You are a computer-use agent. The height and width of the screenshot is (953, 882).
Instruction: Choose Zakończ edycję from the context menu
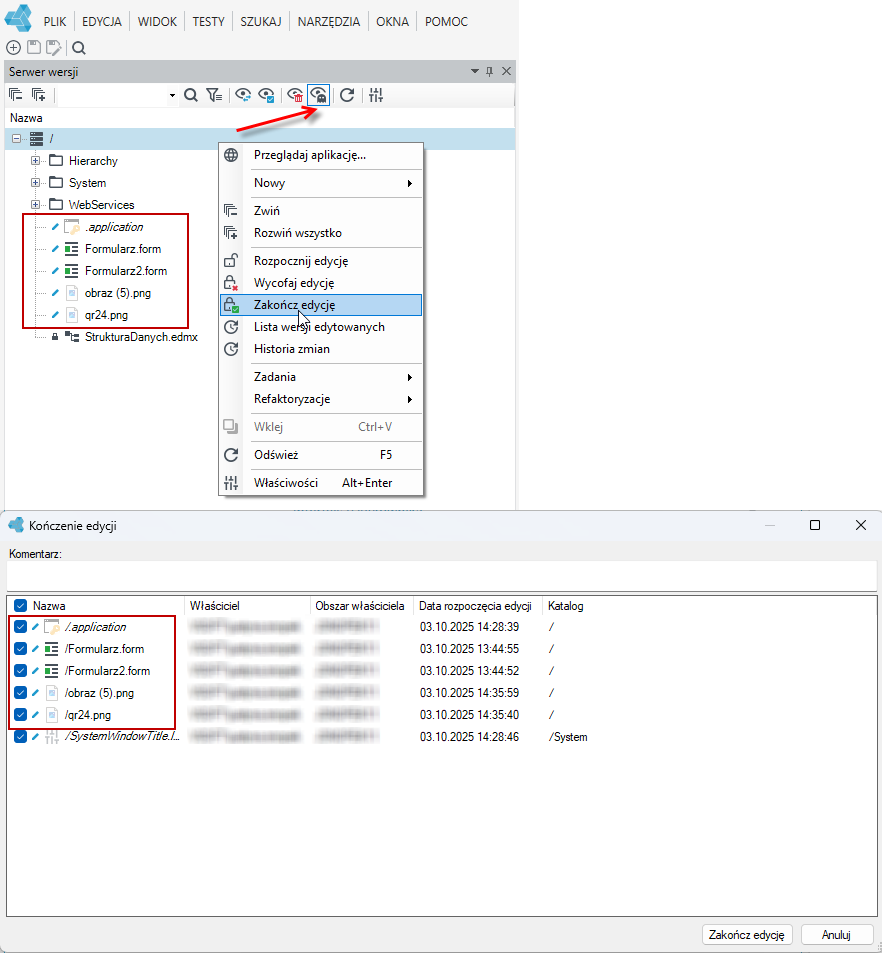[x=321, y=305]
